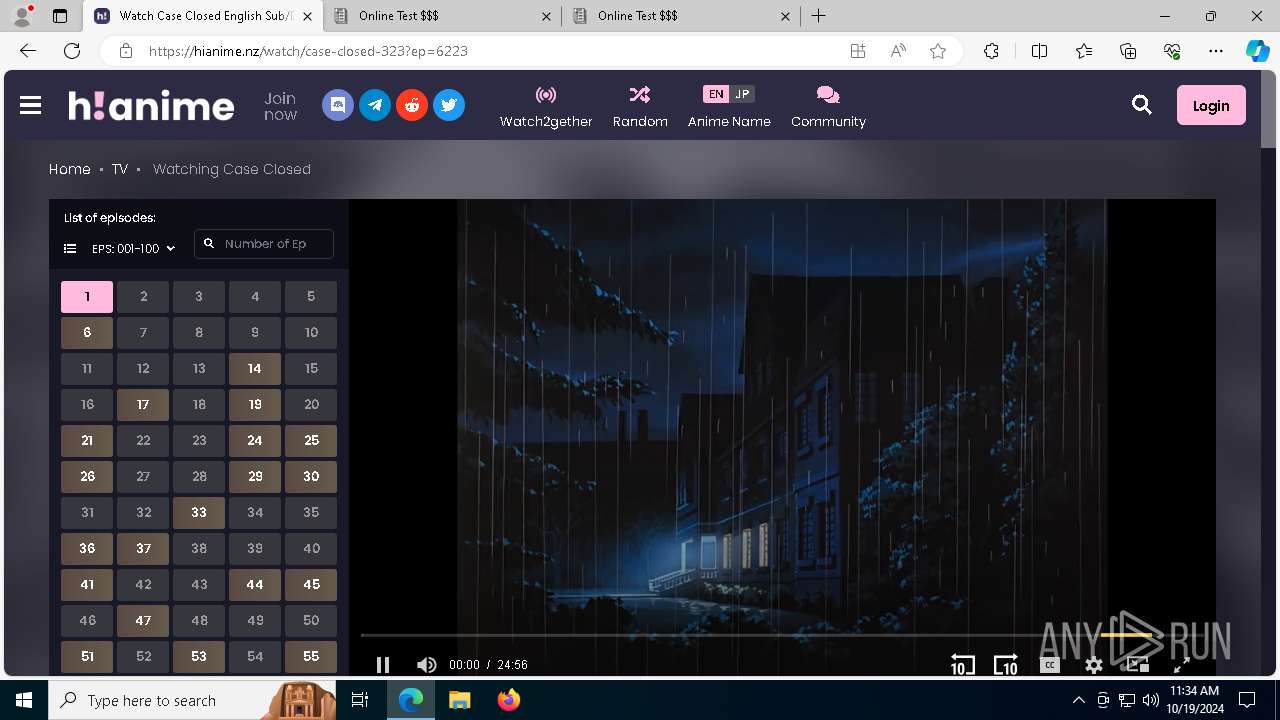
Task: Switch anime names to EN
Action: click(x=716, y=94)
